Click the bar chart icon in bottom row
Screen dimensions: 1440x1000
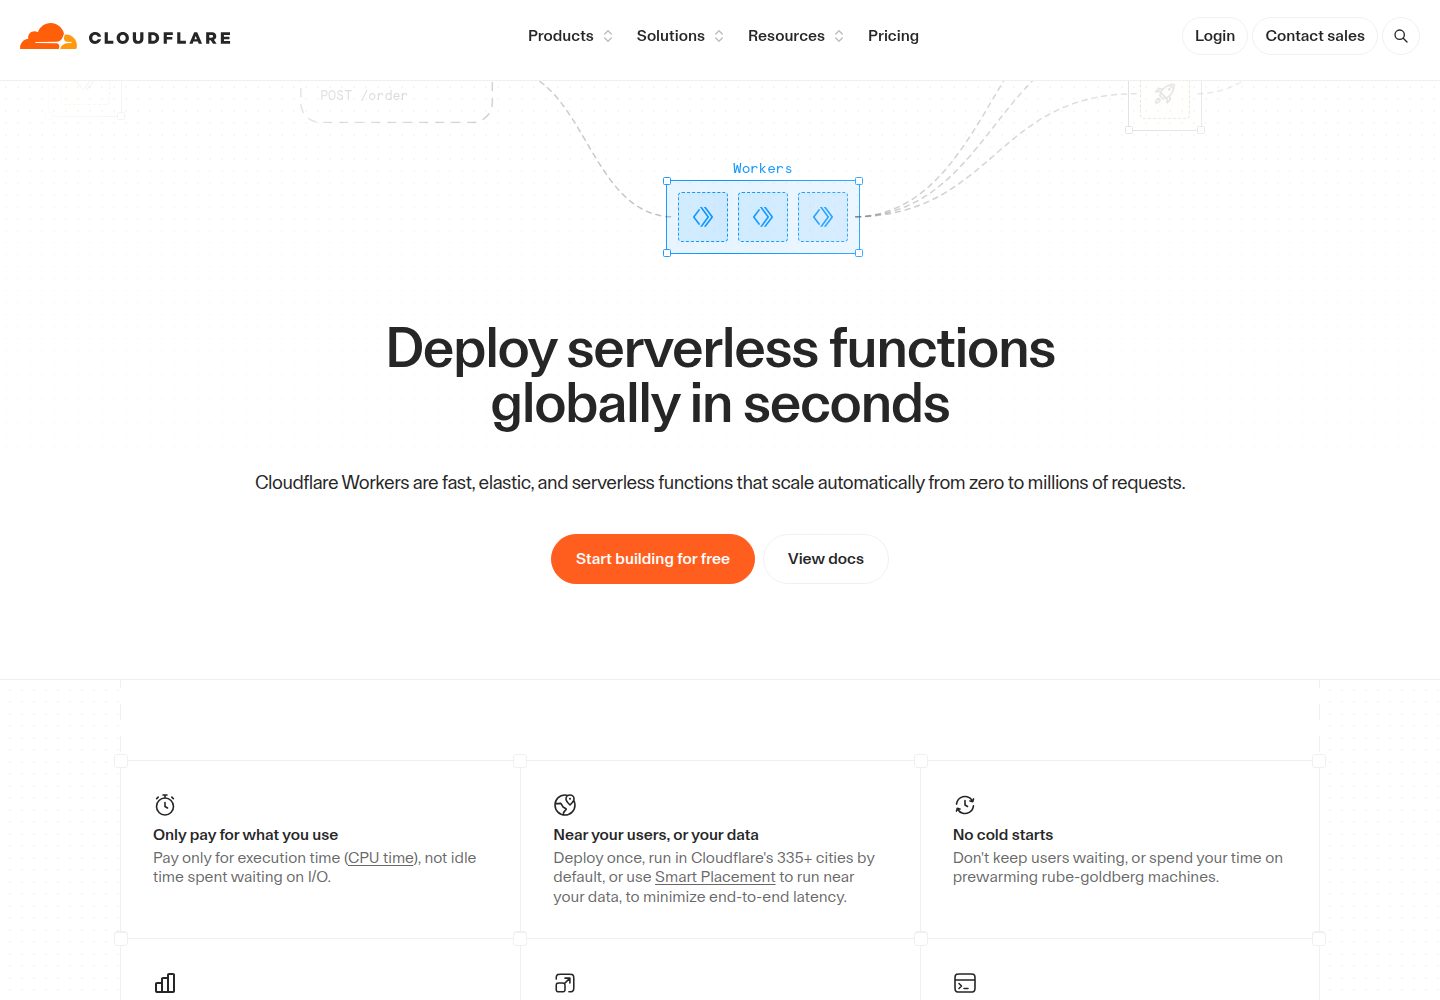tap(165, 983)
